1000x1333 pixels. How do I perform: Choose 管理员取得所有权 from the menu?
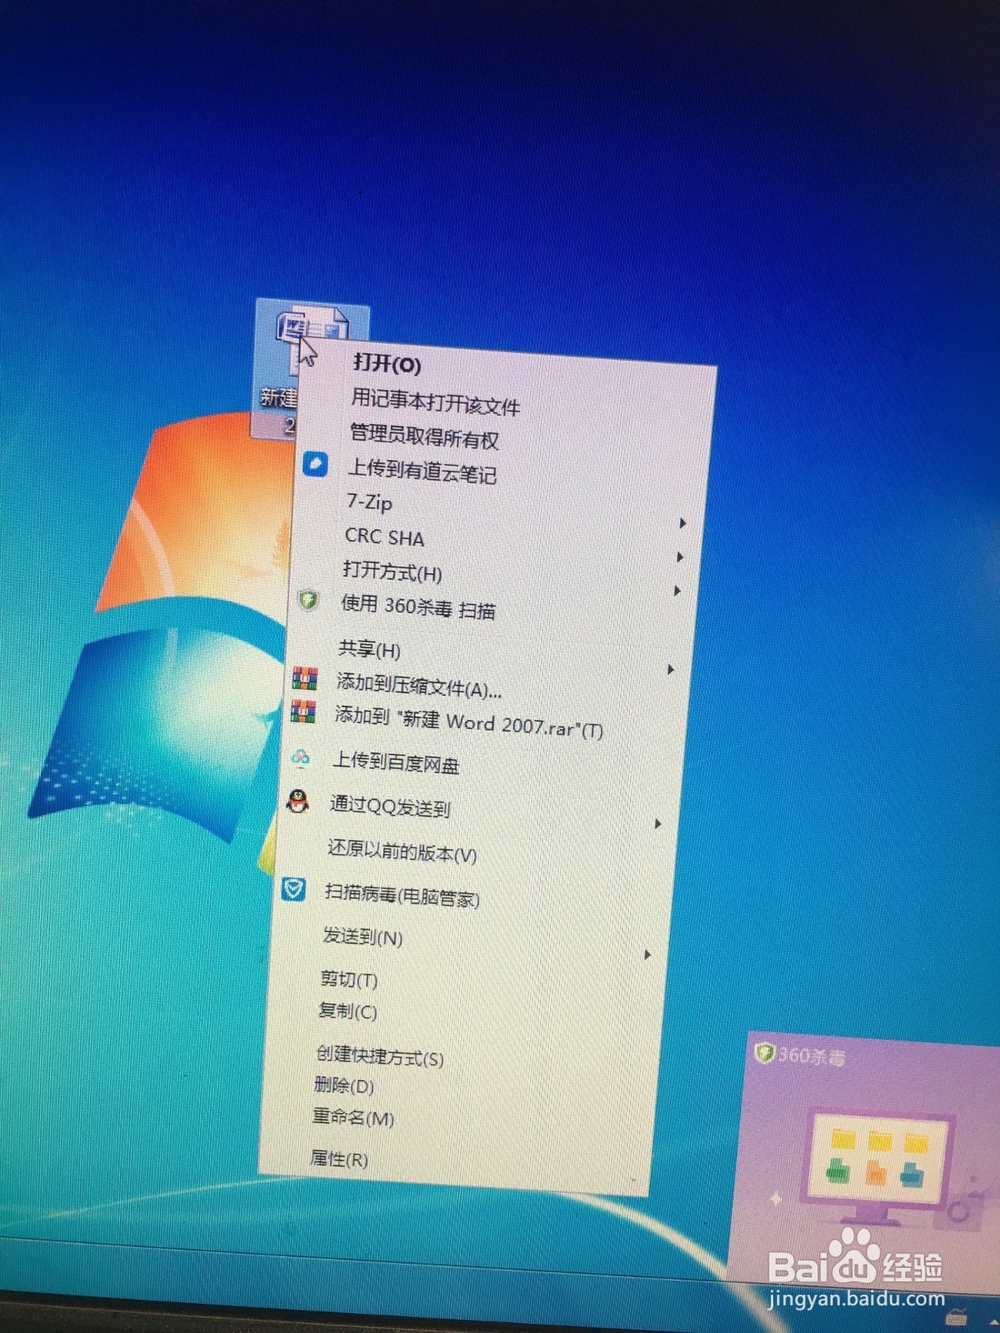(x=423, y=440)
